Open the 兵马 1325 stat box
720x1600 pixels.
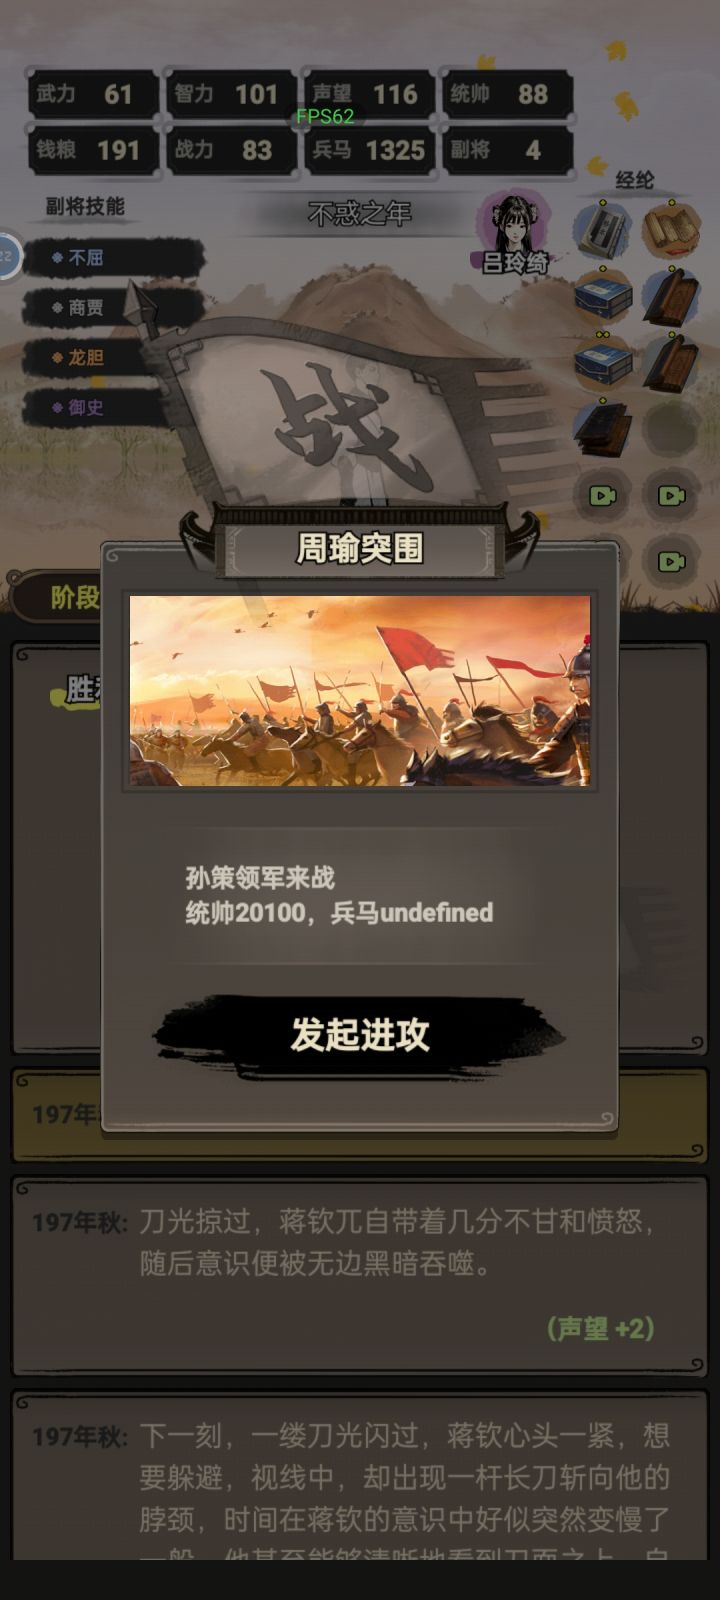click(368, 150)
